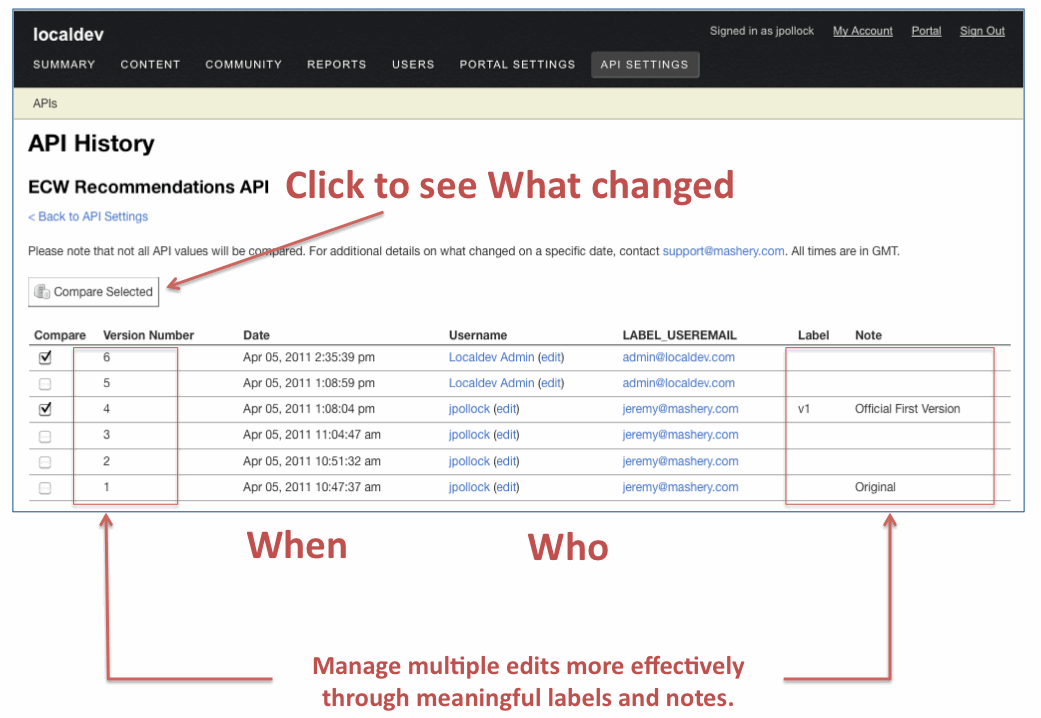
Task: Follow the Portal link in header
Action: click(x=926, y=31)
